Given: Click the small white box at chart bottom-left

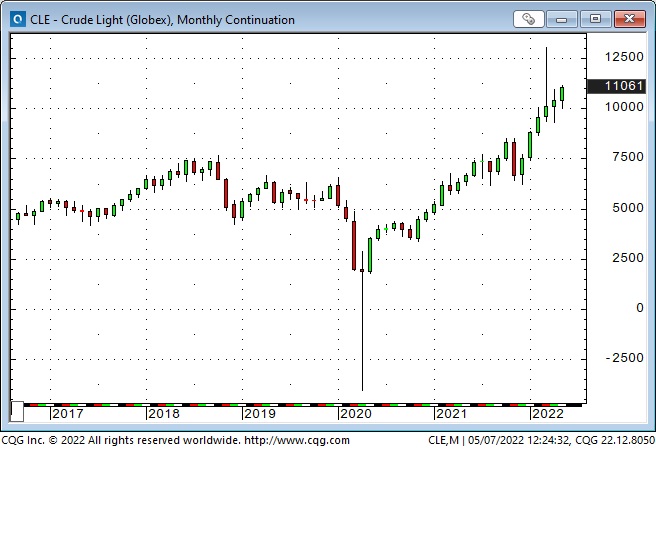Looking at the screenshot, I should click(17, 411).
